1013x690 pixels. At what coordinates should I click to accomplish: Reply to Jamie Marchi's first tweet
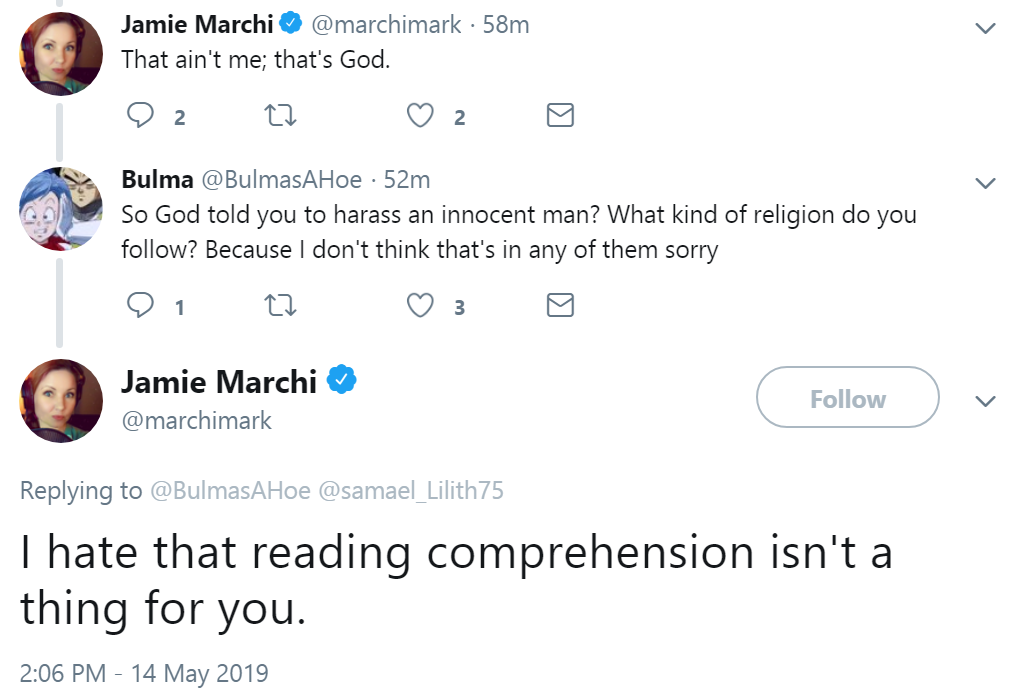(140, 117)
